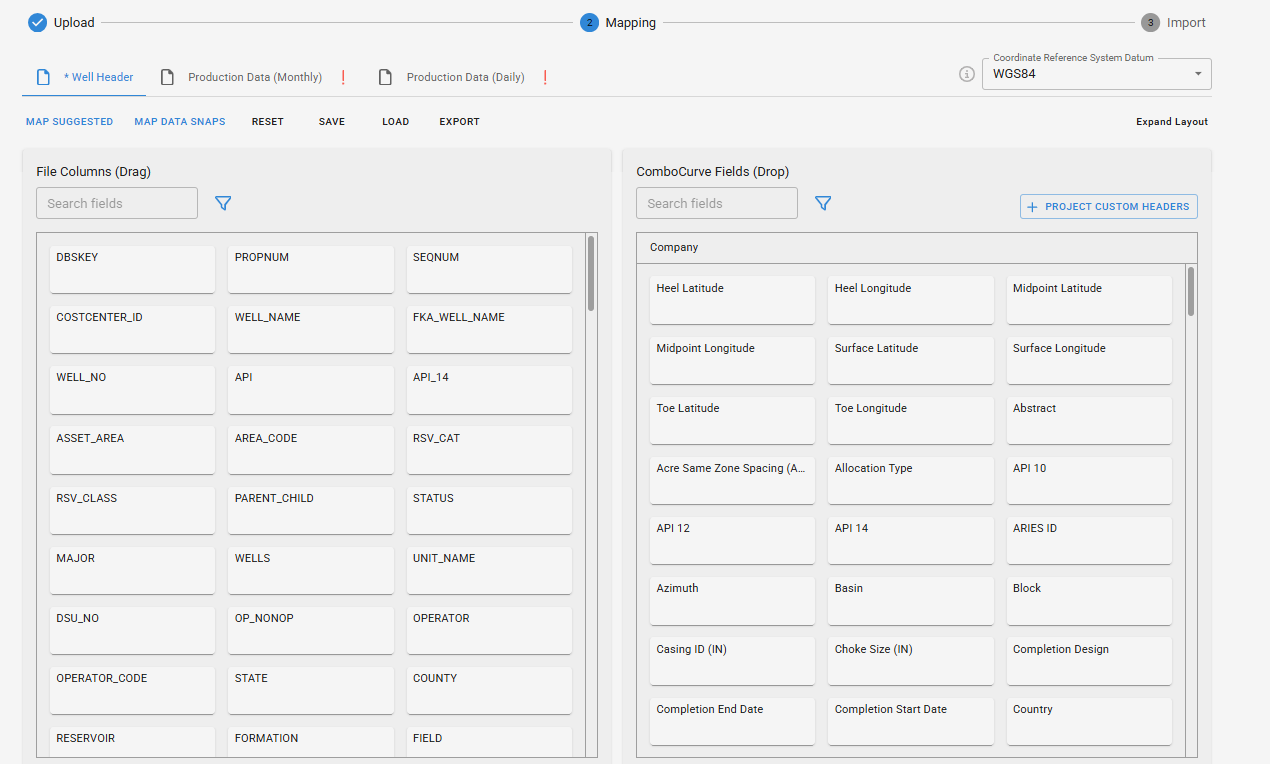
Task: Click the MAP SUGGESTED button
Action: (70, 122)
